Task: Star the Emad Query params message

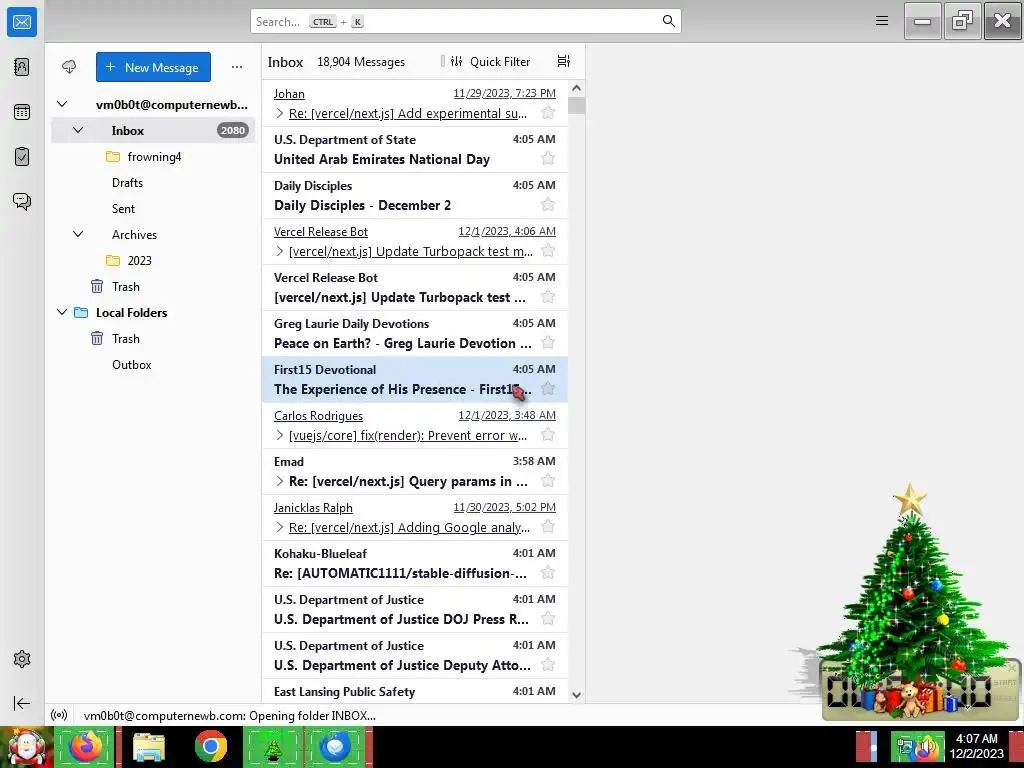Action: click(x=548, y=481)
